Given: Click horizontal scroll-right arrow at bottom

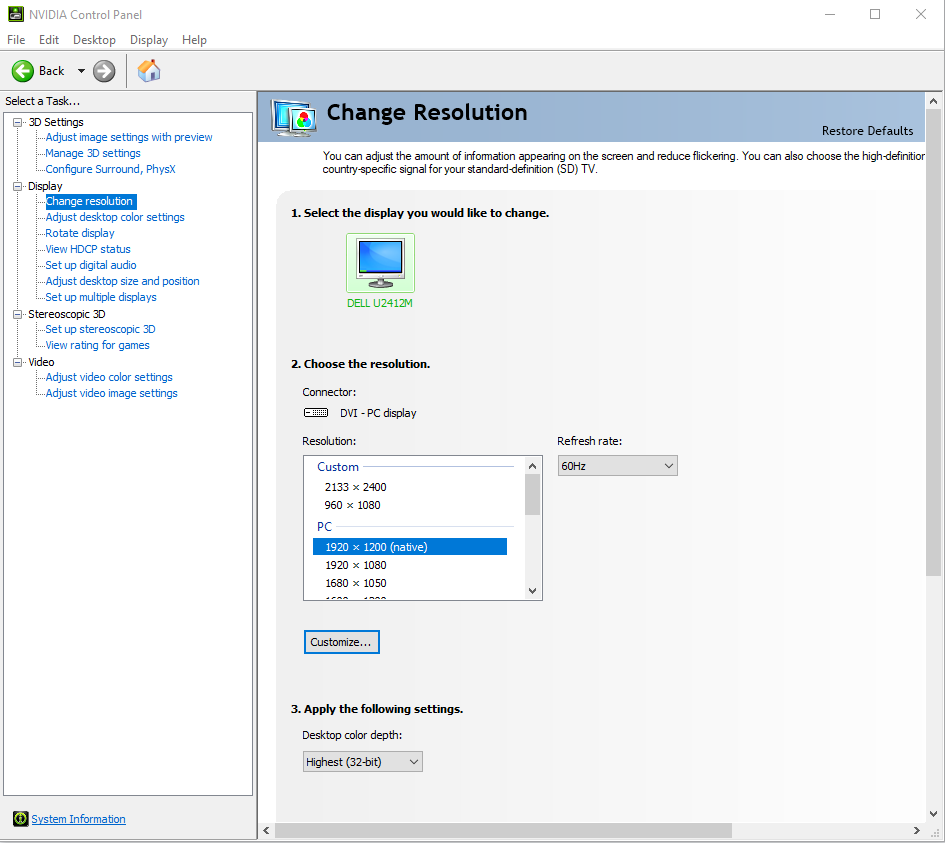Looking at the screenshot, I should point(916,831).
